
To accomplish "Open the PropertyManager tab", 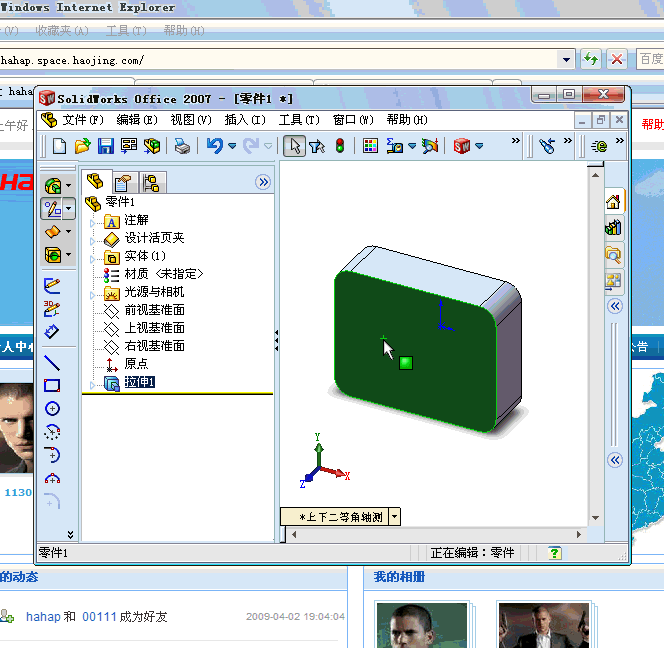I will (123, 183).
